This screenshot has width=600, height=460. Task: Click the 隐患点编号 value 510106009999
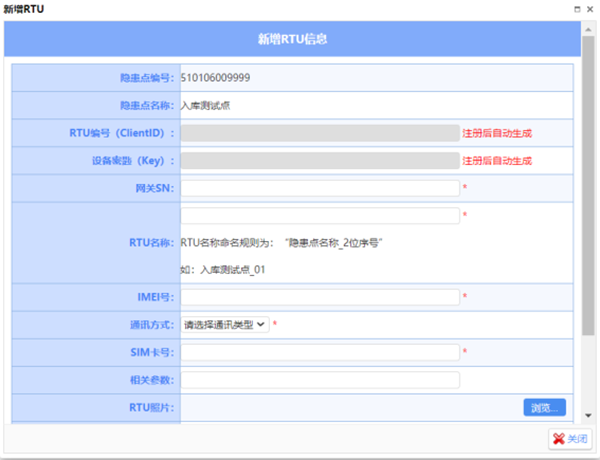(215, 77)
